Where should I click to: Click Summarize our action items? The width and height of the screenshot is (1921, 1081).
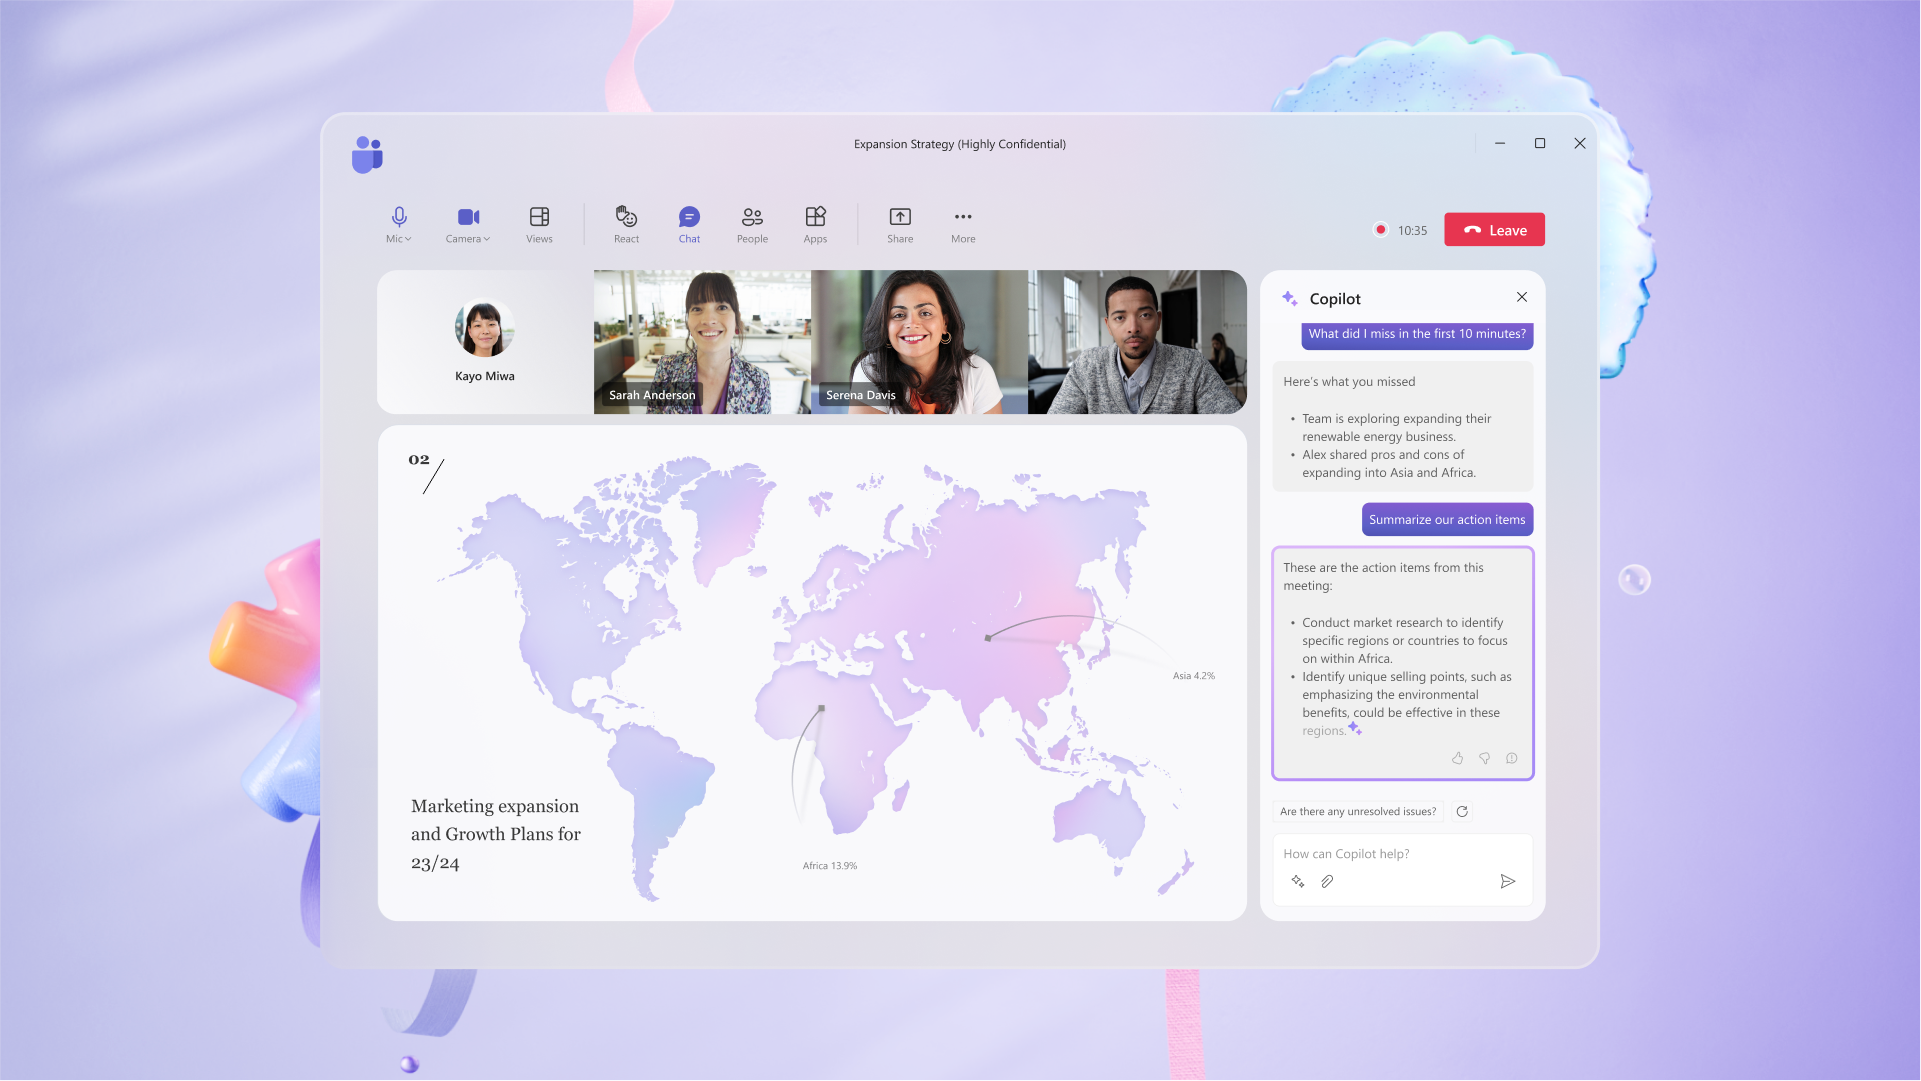[x=1447, y=519]
